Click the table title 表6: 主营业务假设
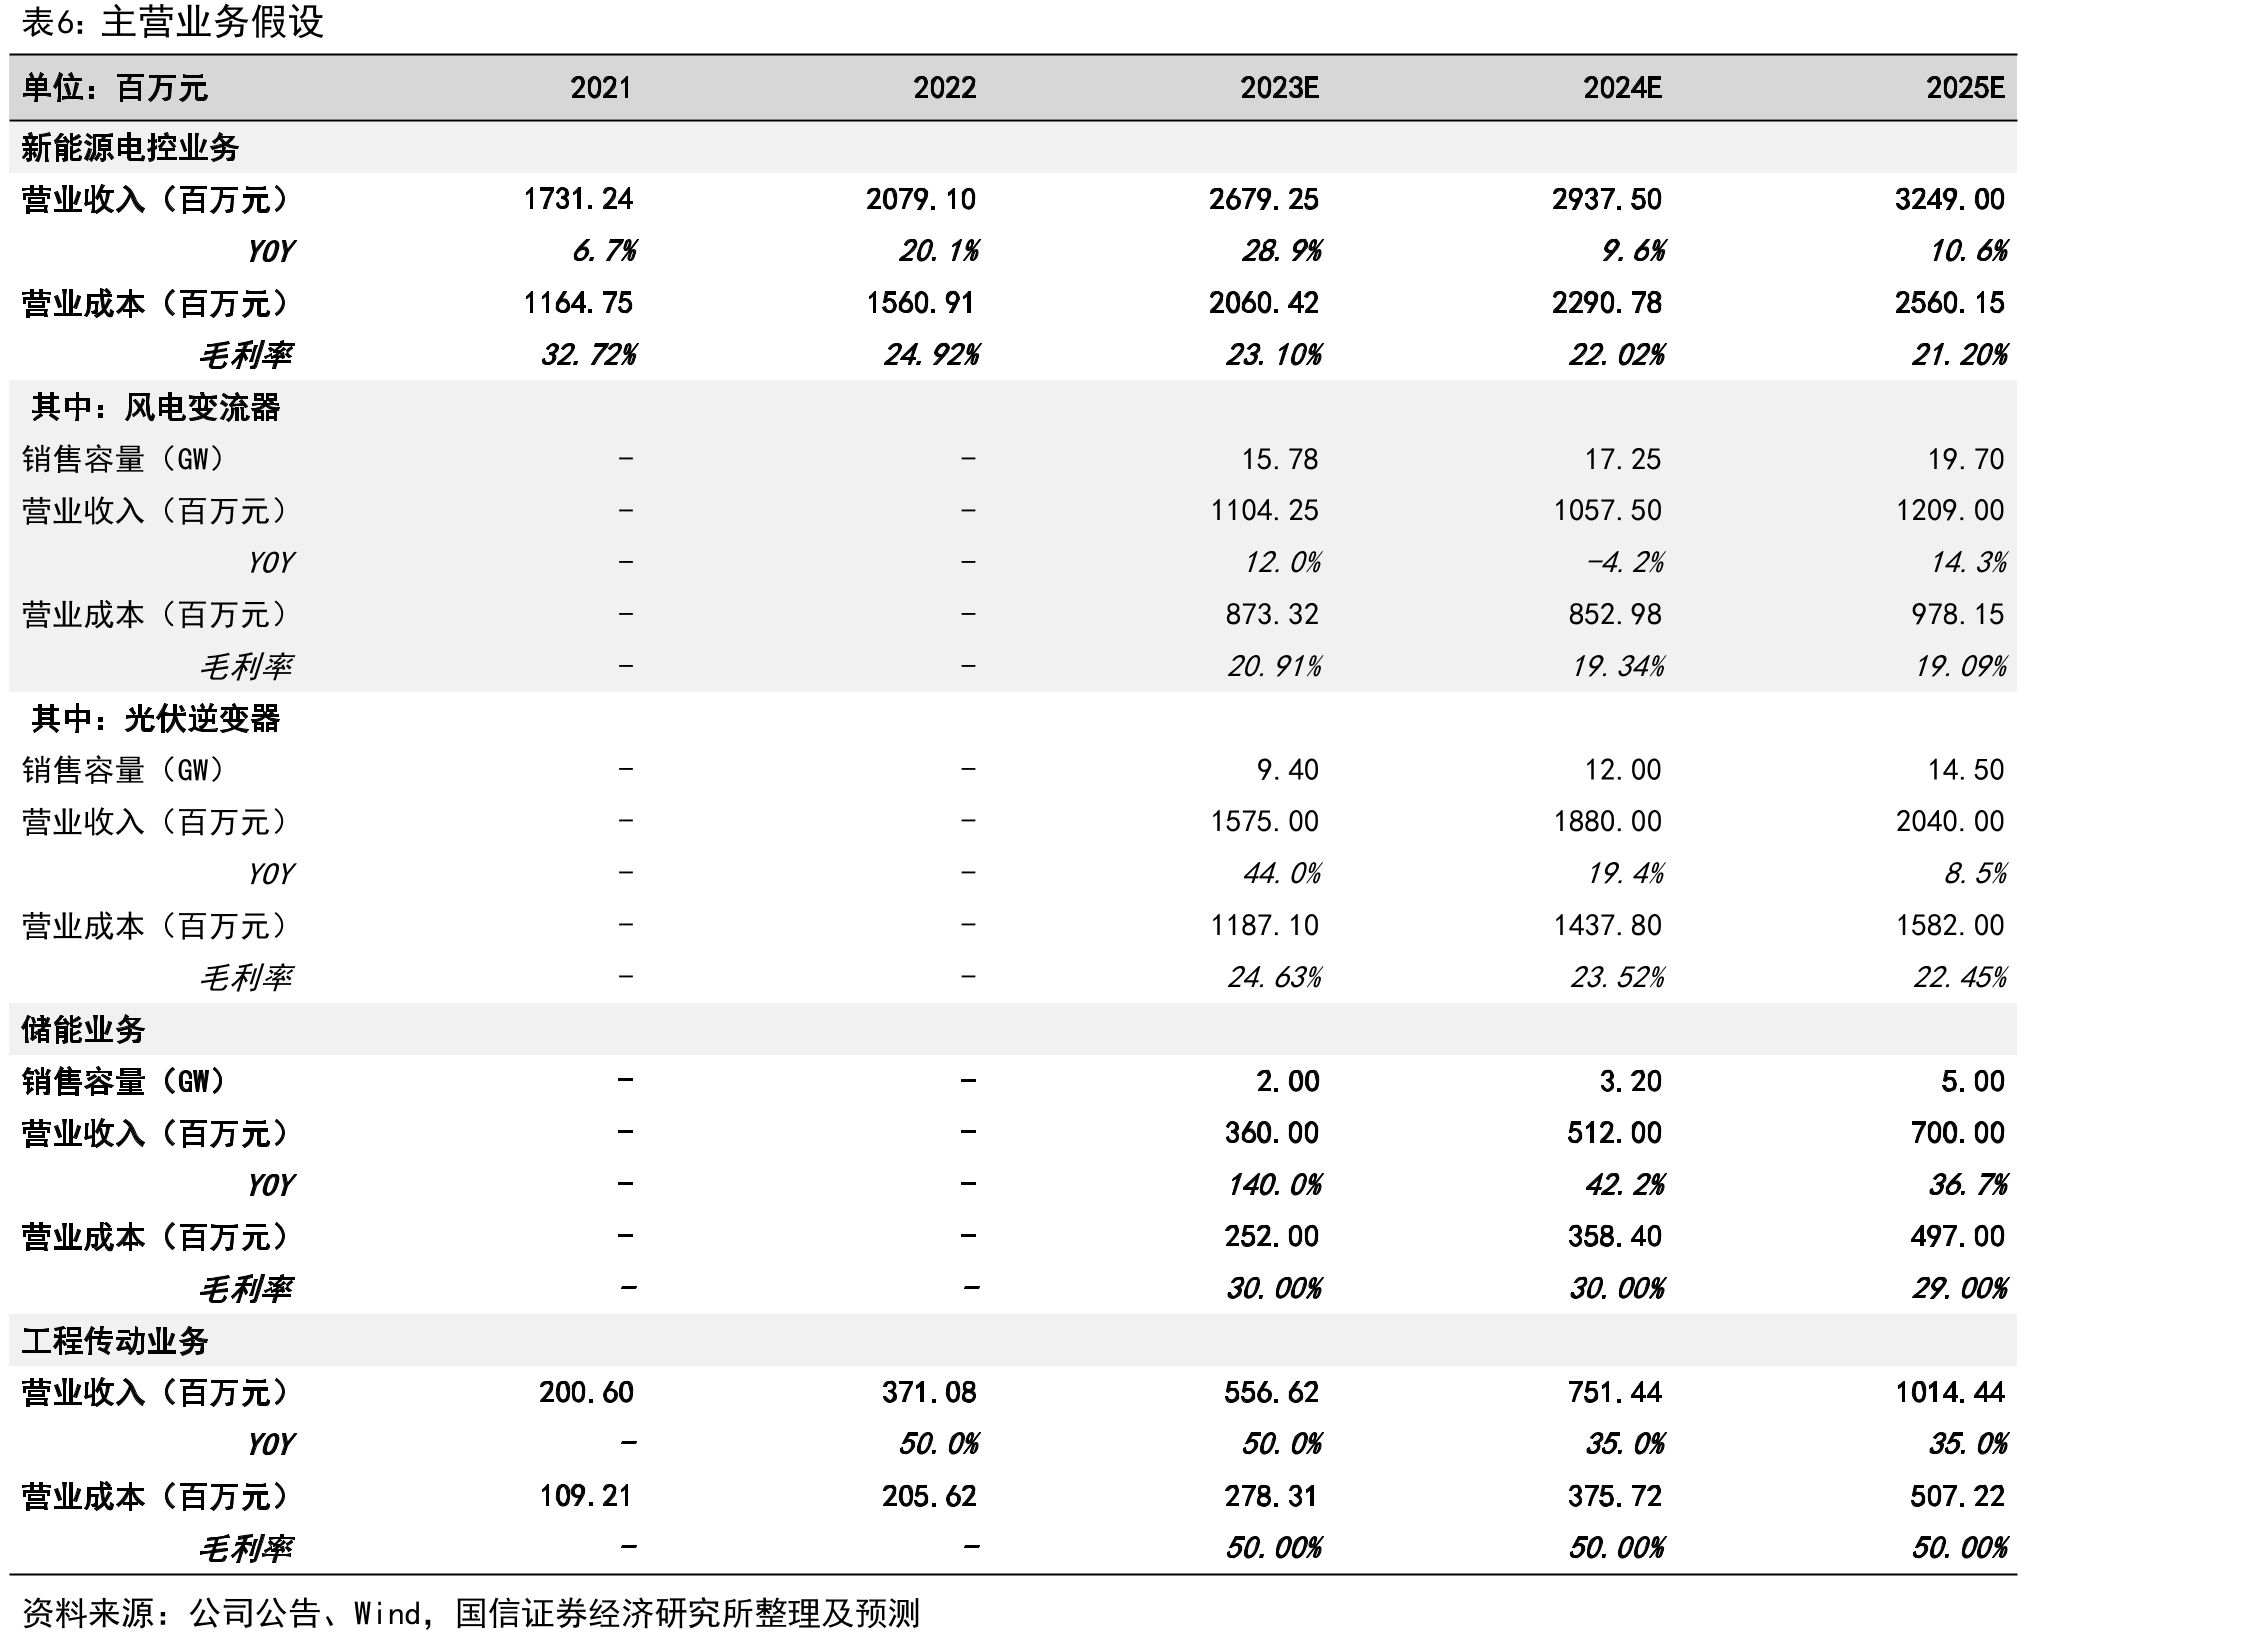 tap(173, 22)
